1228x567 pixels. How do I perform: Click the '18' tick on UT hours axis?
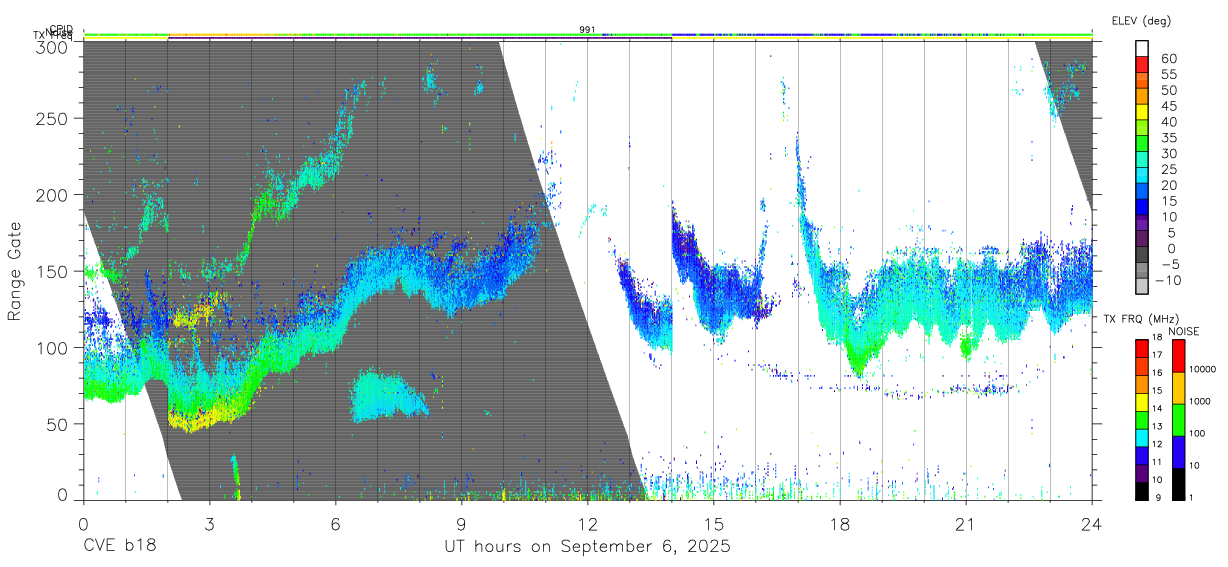[x=839, y=523]
